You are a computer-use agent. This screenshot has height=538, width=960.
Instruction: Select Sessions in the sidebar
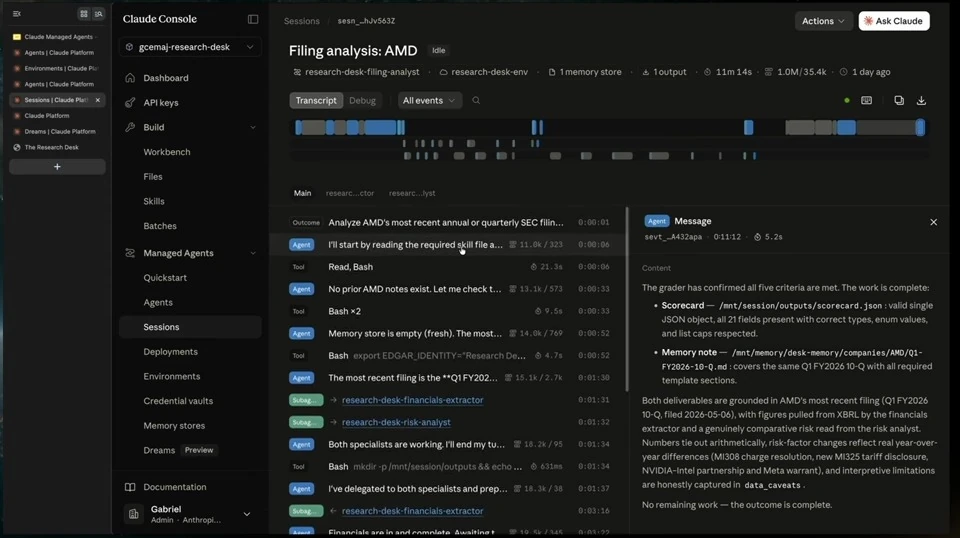tap(190, 327)
